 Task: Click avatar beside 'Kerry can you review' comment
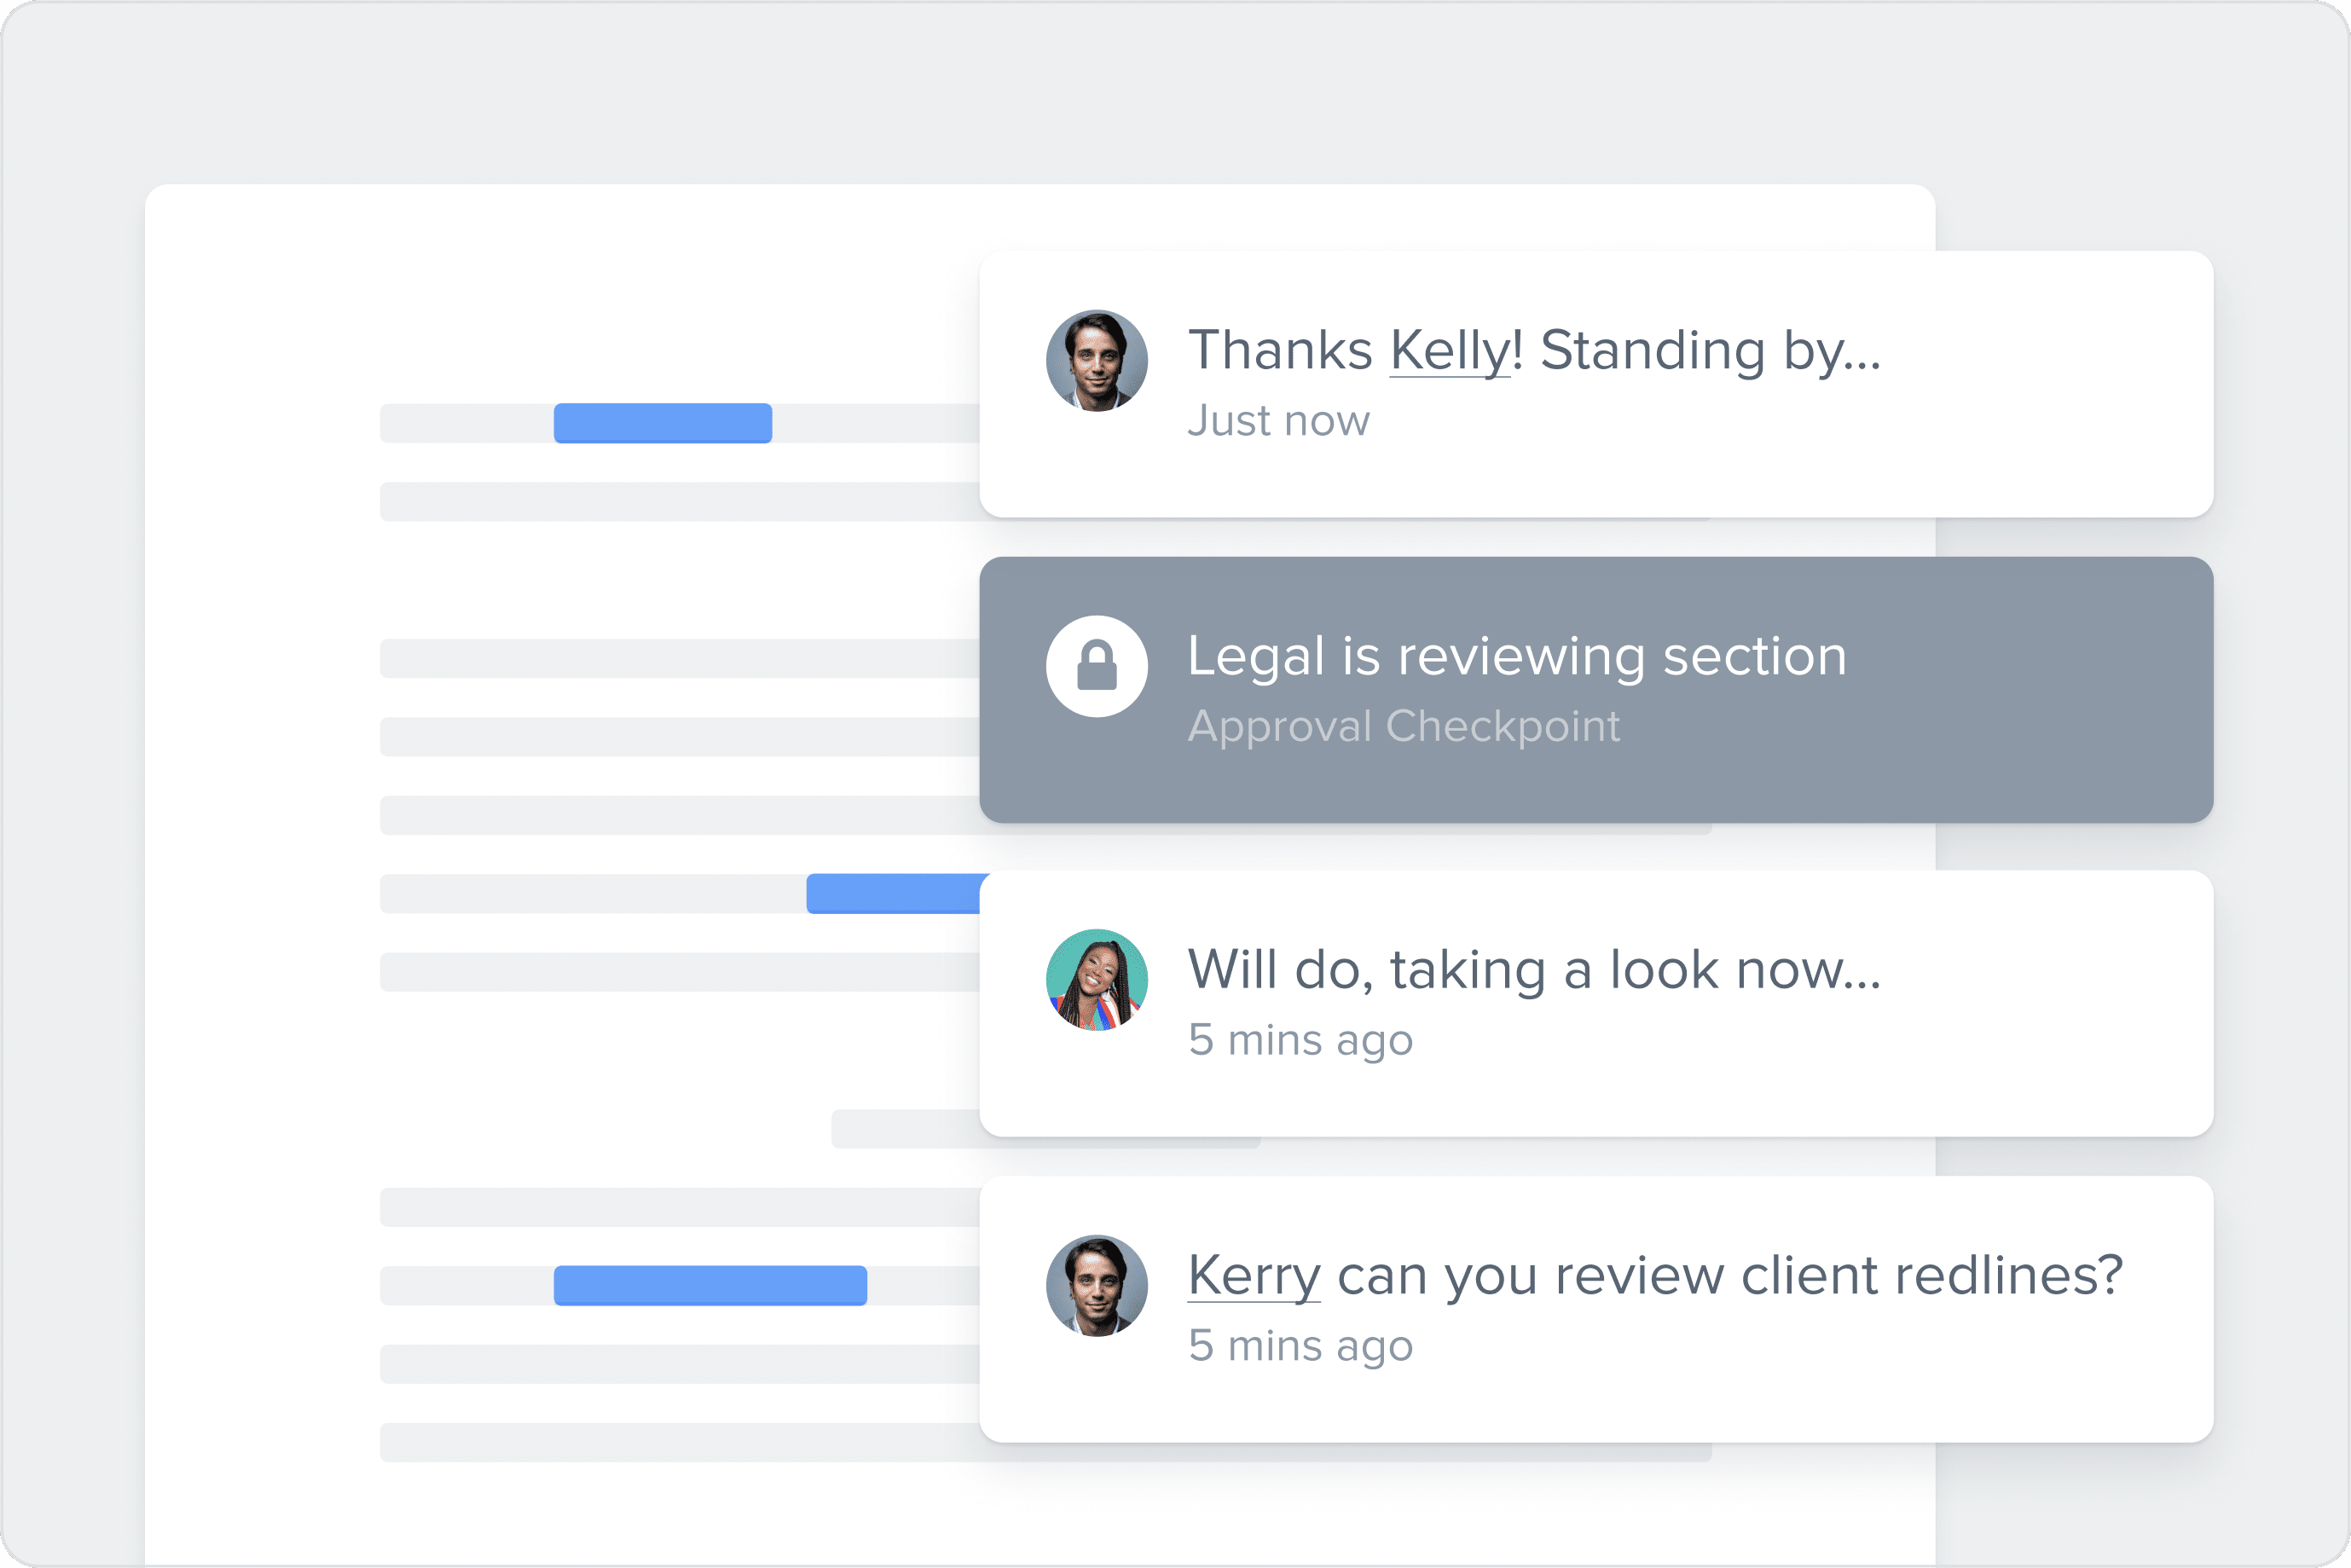point(1096,1285)
